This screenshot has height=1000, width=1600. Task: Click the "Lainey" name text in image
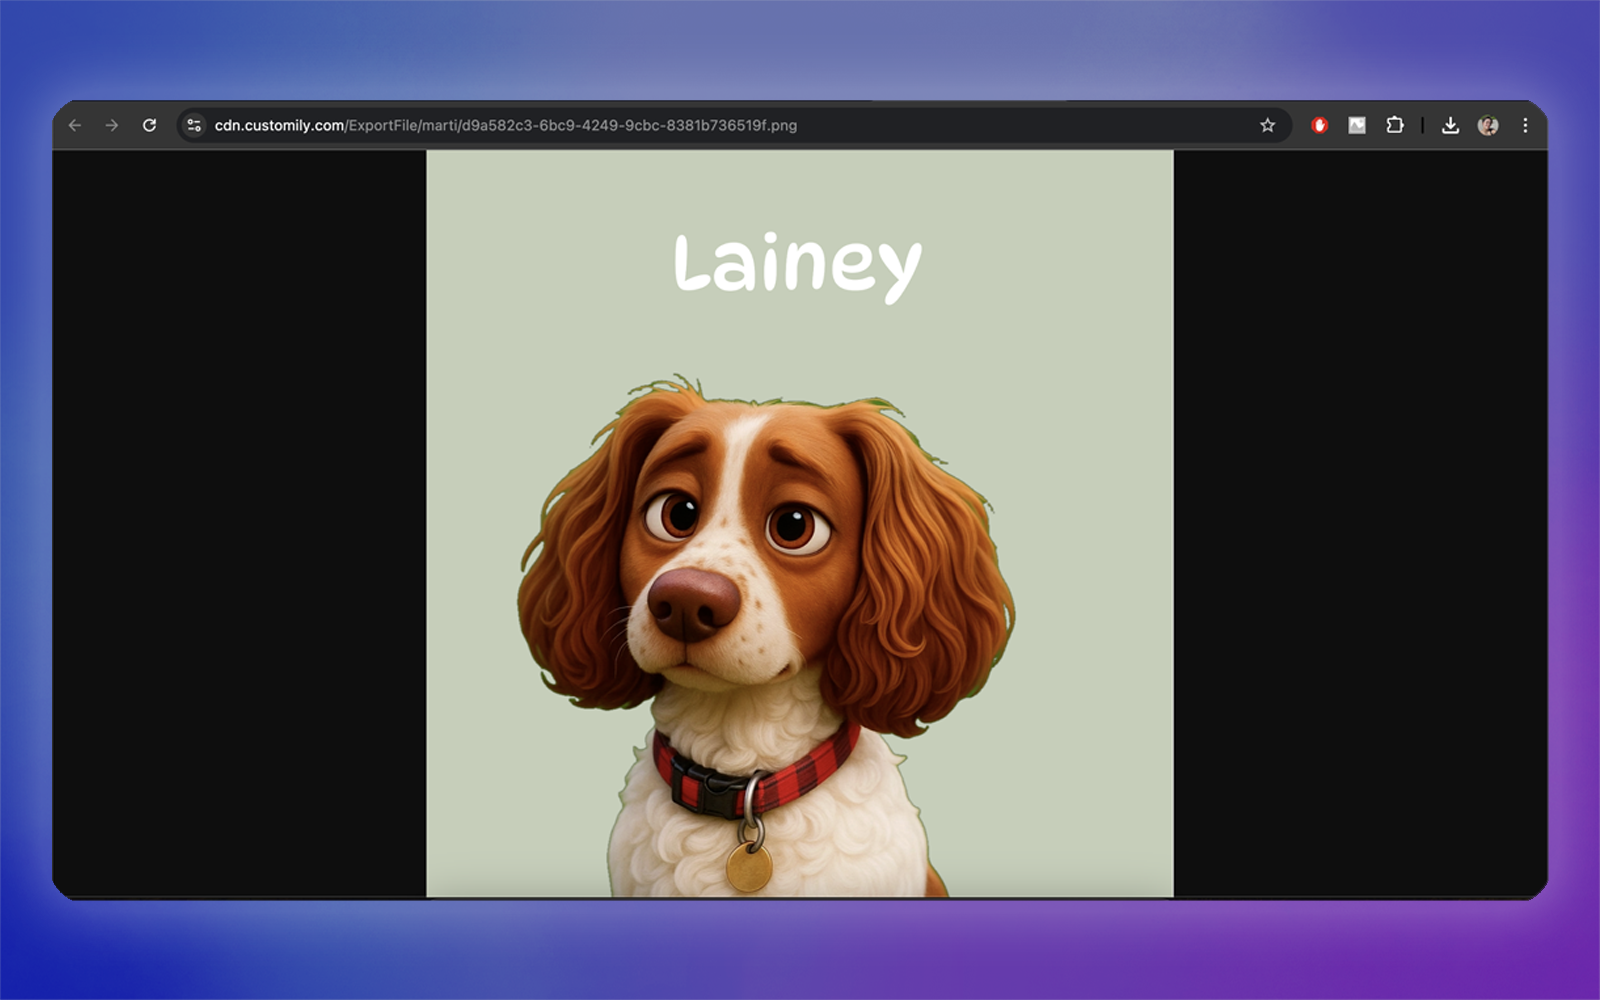[797, 264]
